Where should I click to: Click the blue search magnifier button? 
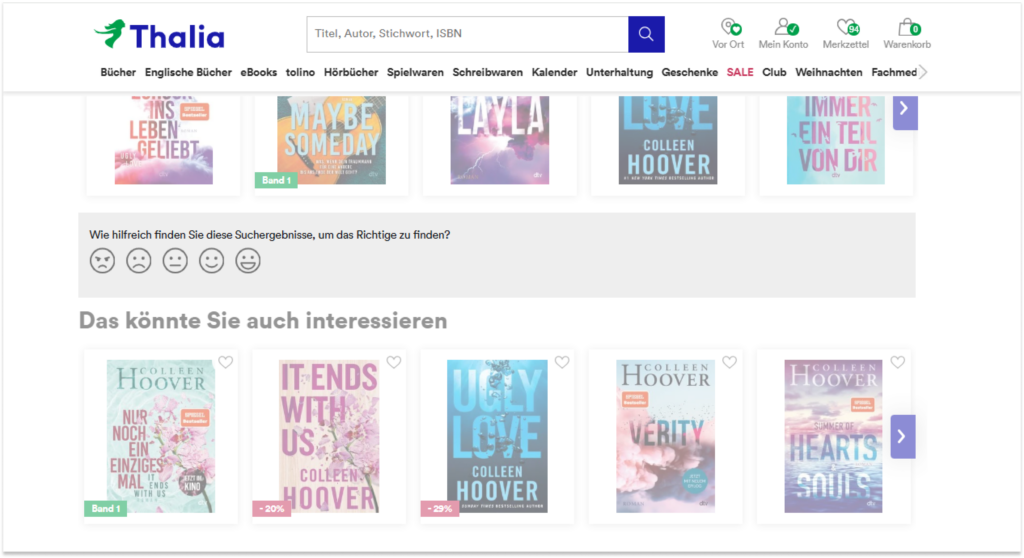click(646, 34)
